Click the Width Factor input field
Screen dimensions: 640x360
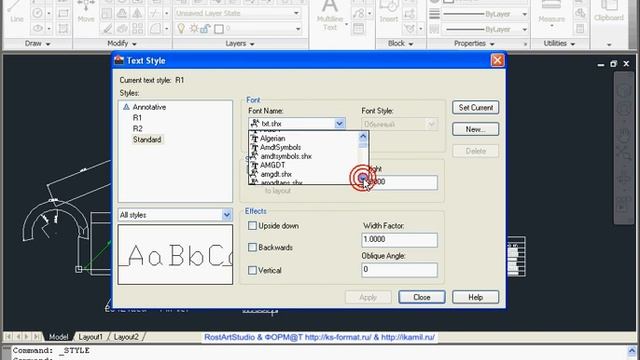[399, 240]
